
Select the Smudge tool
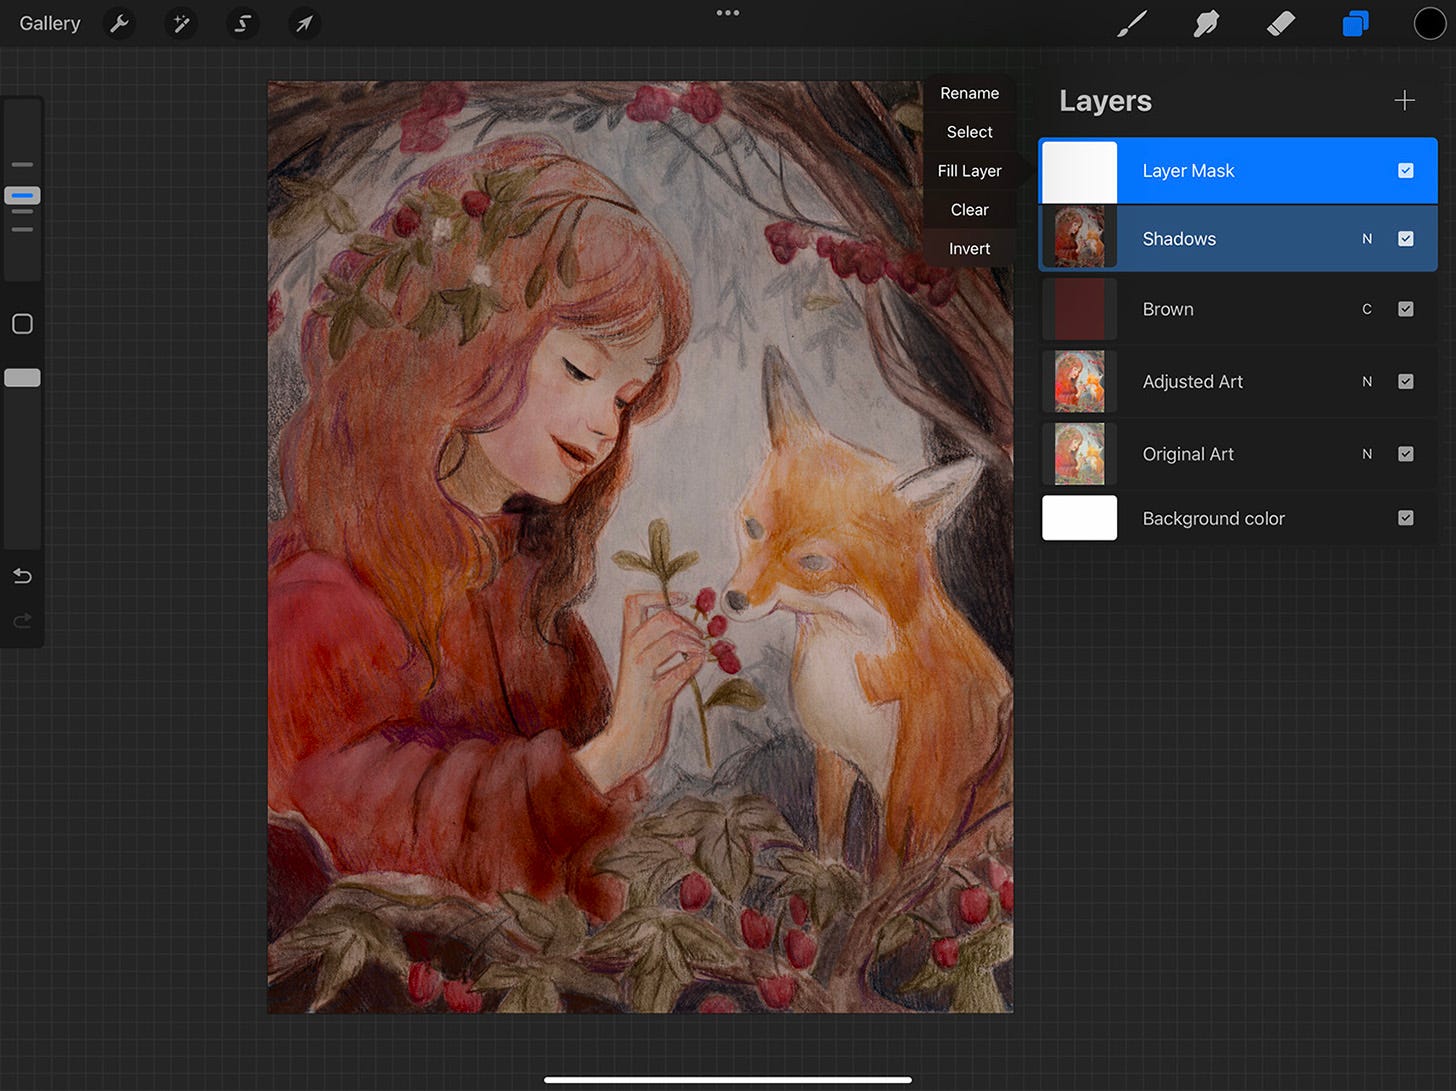1206,23
